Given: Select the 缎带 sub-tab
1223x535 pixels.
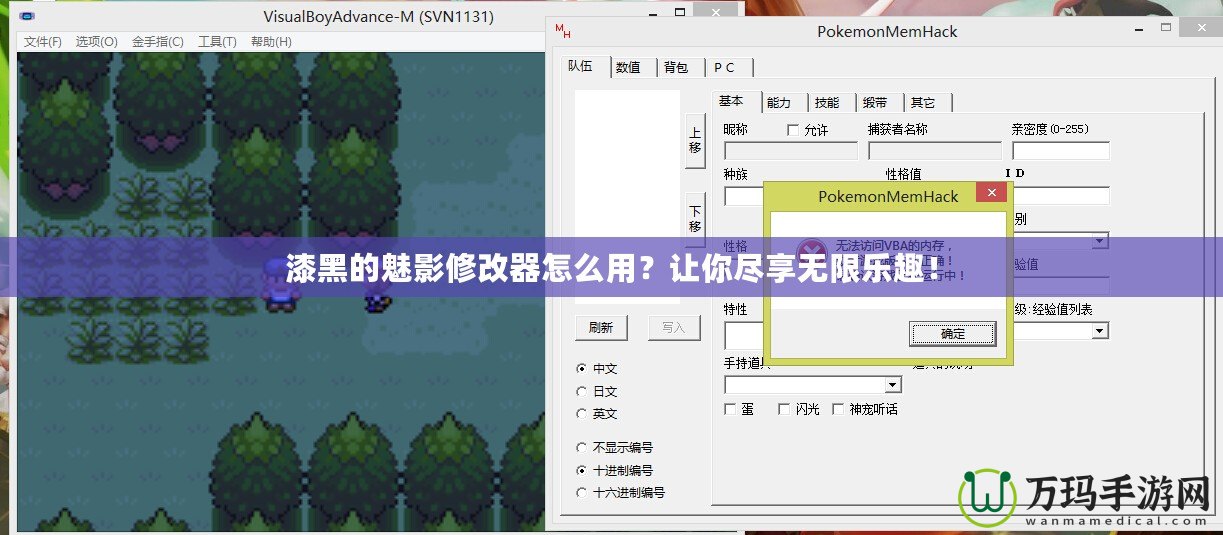Looking at the screenshot, I should pos(875,102).
